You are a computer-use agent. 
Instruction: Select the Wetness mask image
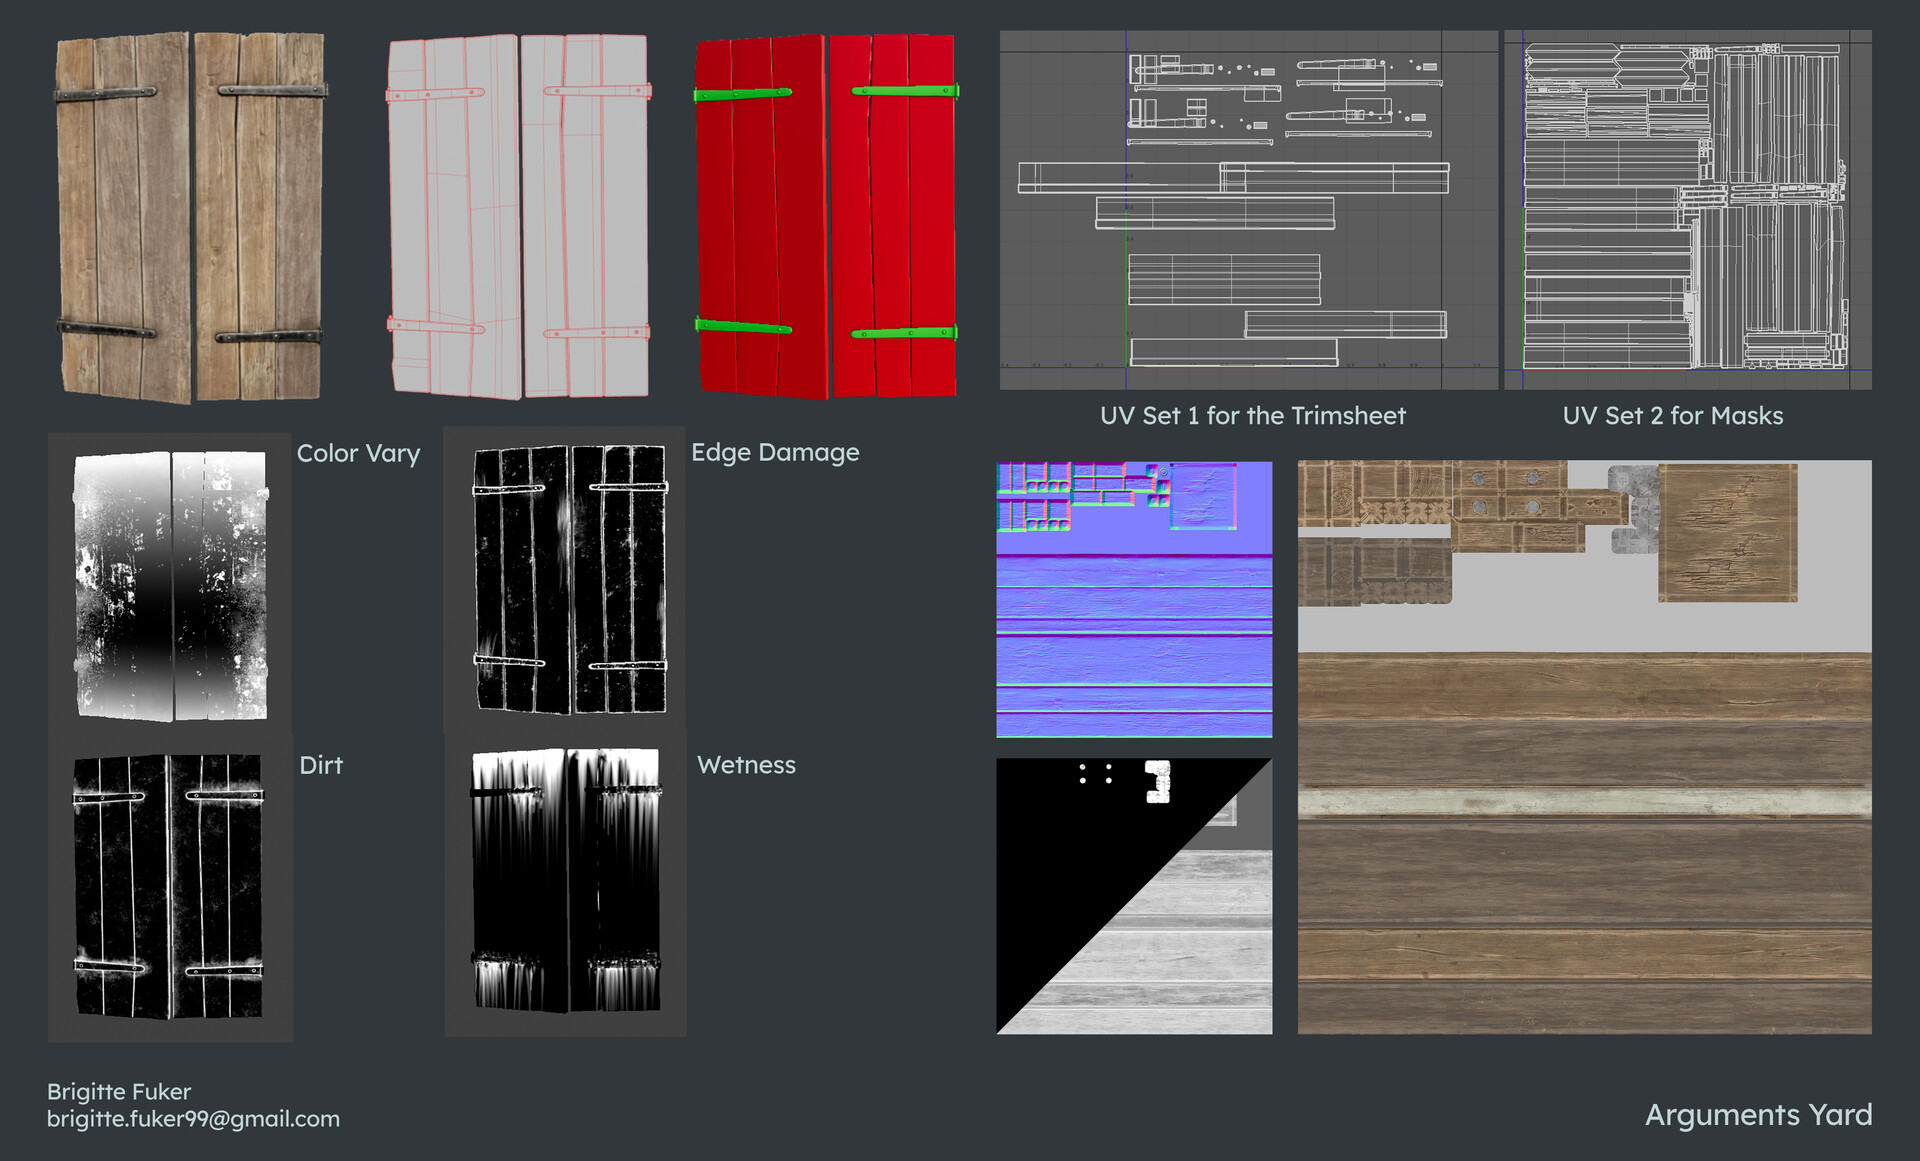(566, 880)
